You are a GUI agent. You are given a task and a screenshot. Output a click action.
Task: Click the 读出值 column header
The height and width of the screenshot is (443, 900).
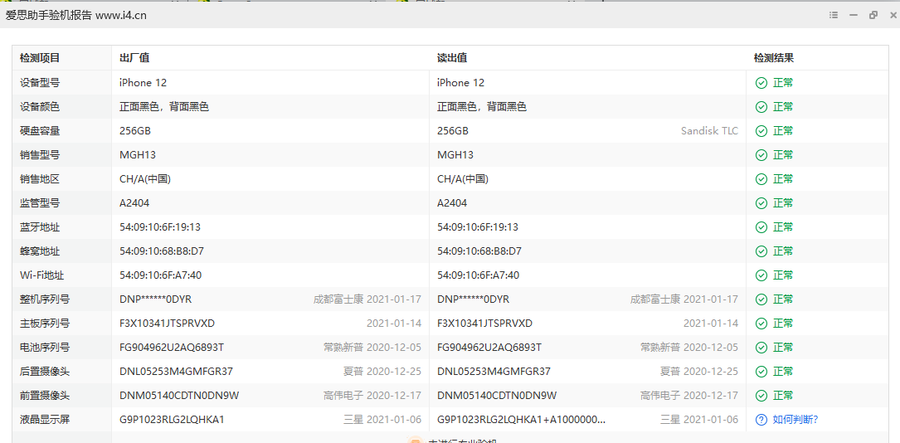452,58
